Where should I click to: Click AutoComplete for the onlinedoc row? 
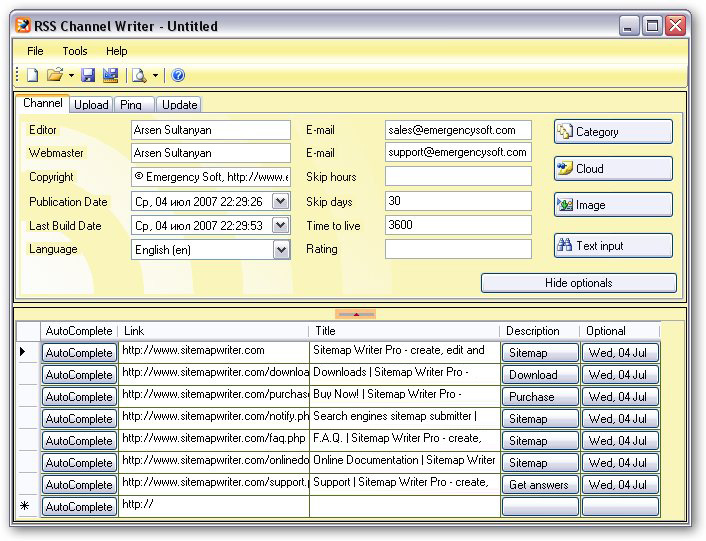[x=79, y=463]
